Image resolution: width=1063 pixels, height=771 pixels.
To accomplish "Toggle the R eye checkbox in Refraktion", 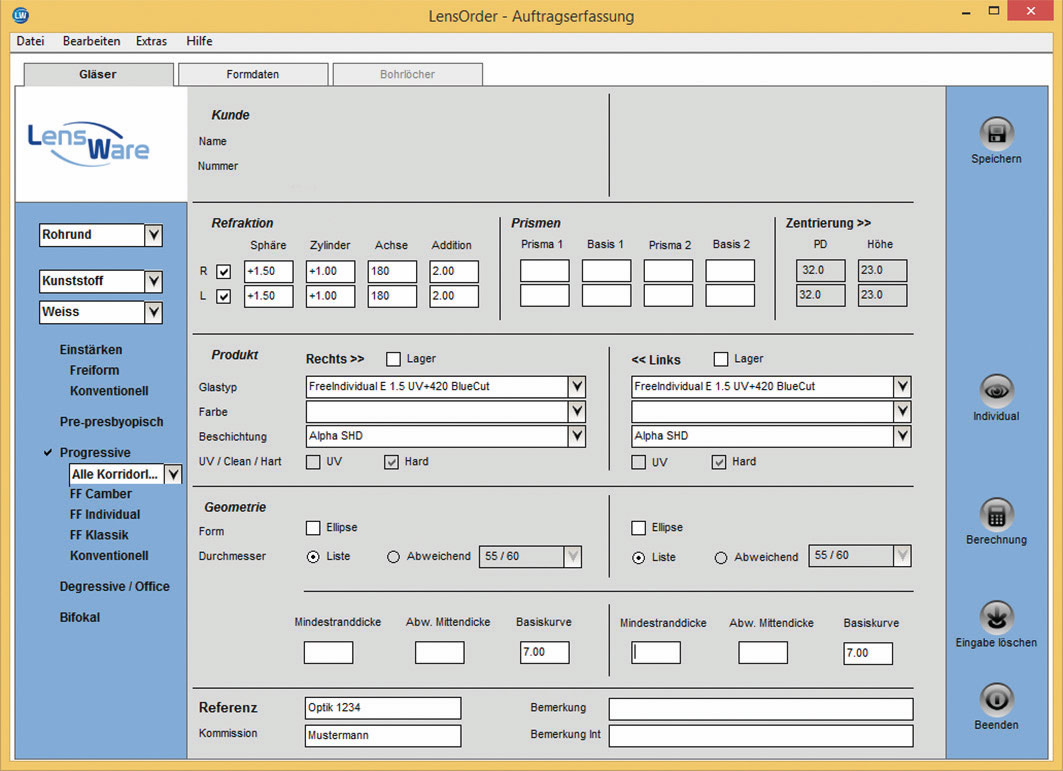I will click(223, 271).
